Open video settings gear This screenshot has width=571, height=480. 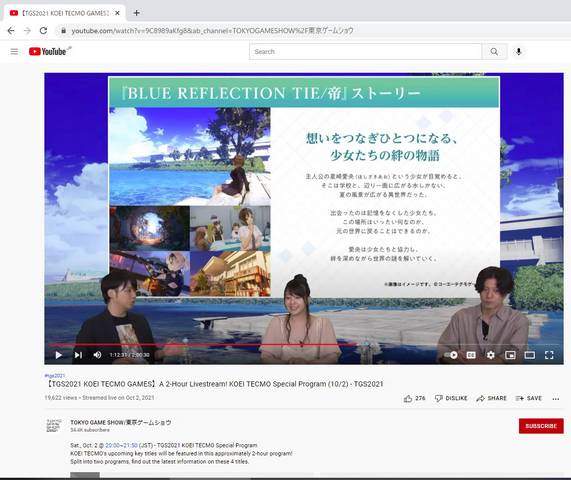[491, 355]
